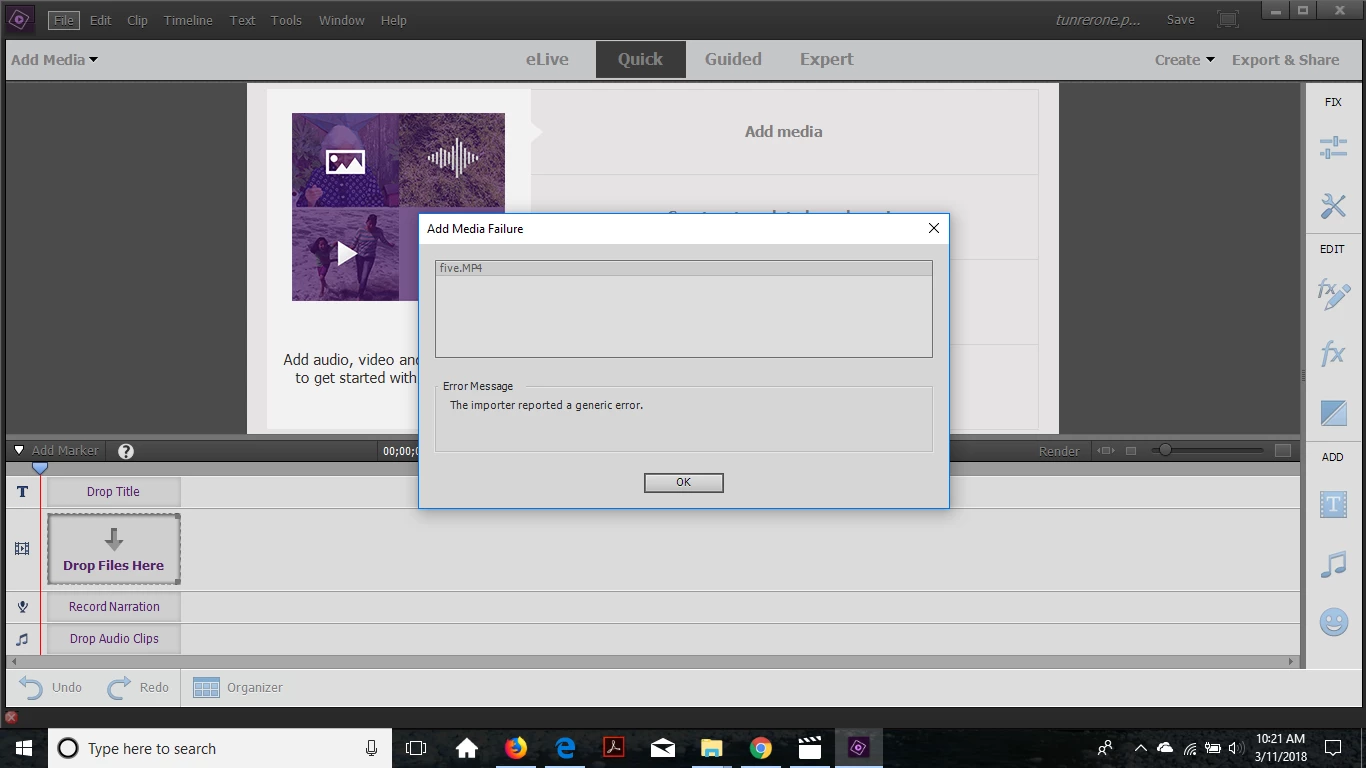
Task: Open the Text menu
Action: click(242, 20)
